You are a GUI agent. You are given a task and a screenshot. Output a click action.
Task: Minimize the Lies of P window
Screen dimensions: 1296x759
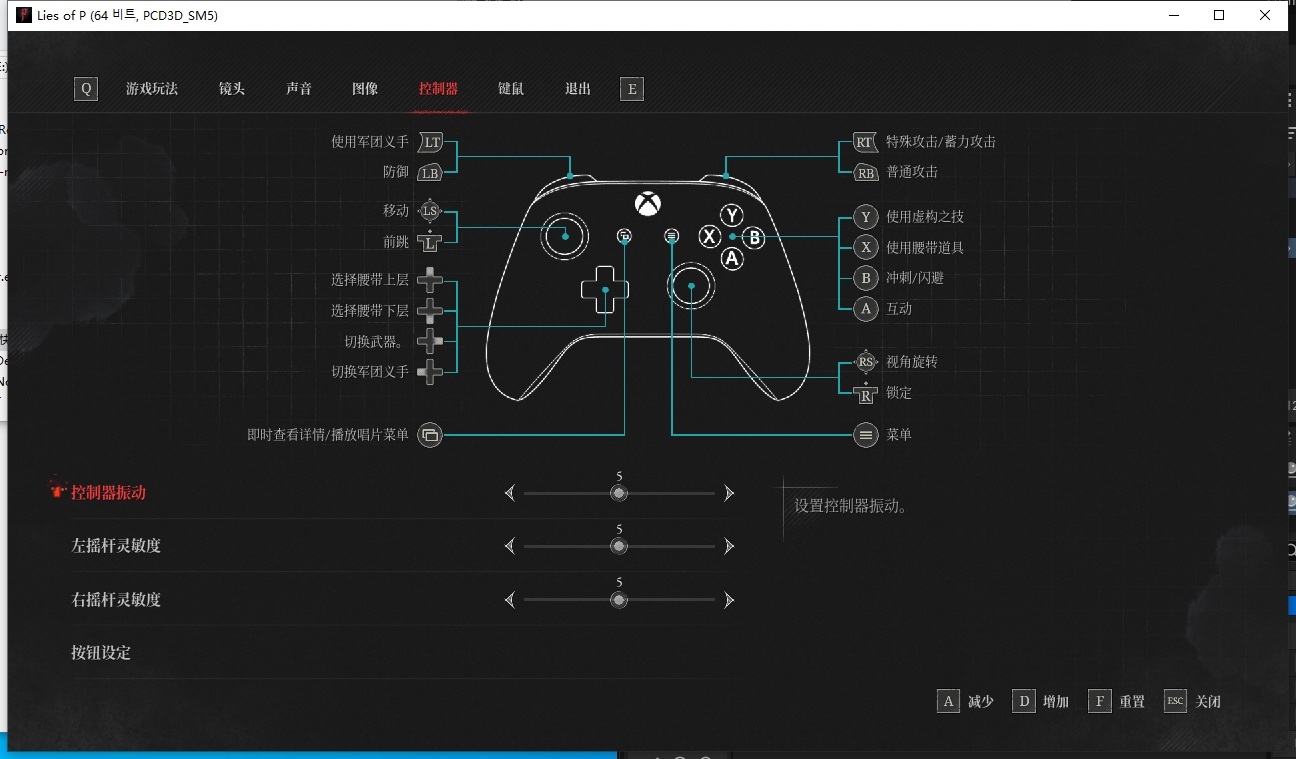pos(1172,15)
